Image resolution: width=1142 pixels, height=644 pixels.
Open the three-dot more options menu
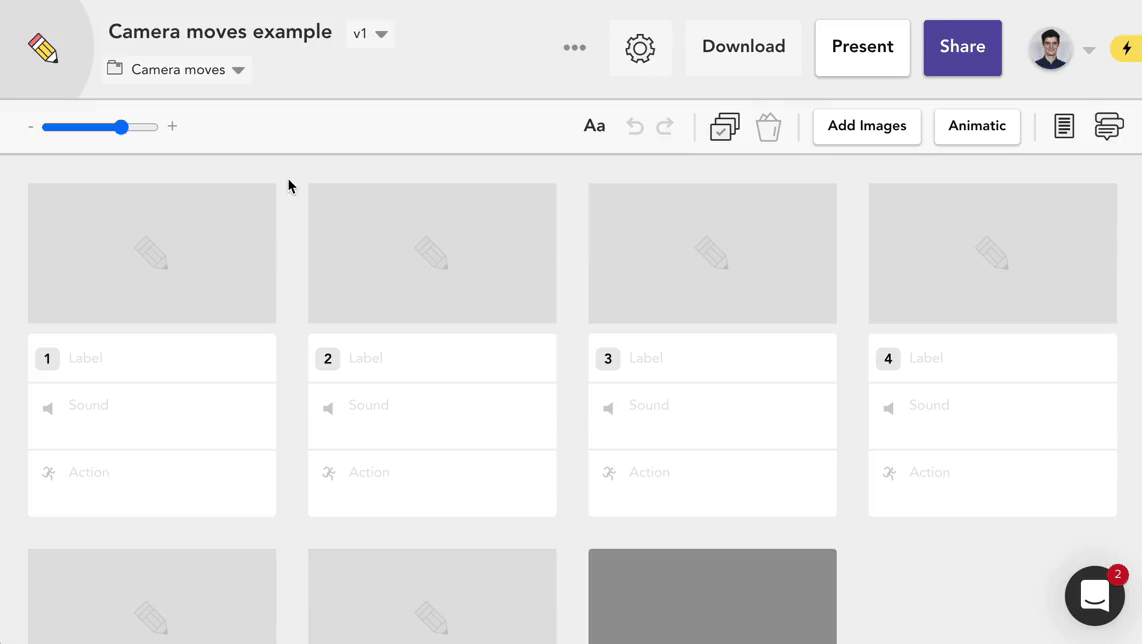(574, 48)
